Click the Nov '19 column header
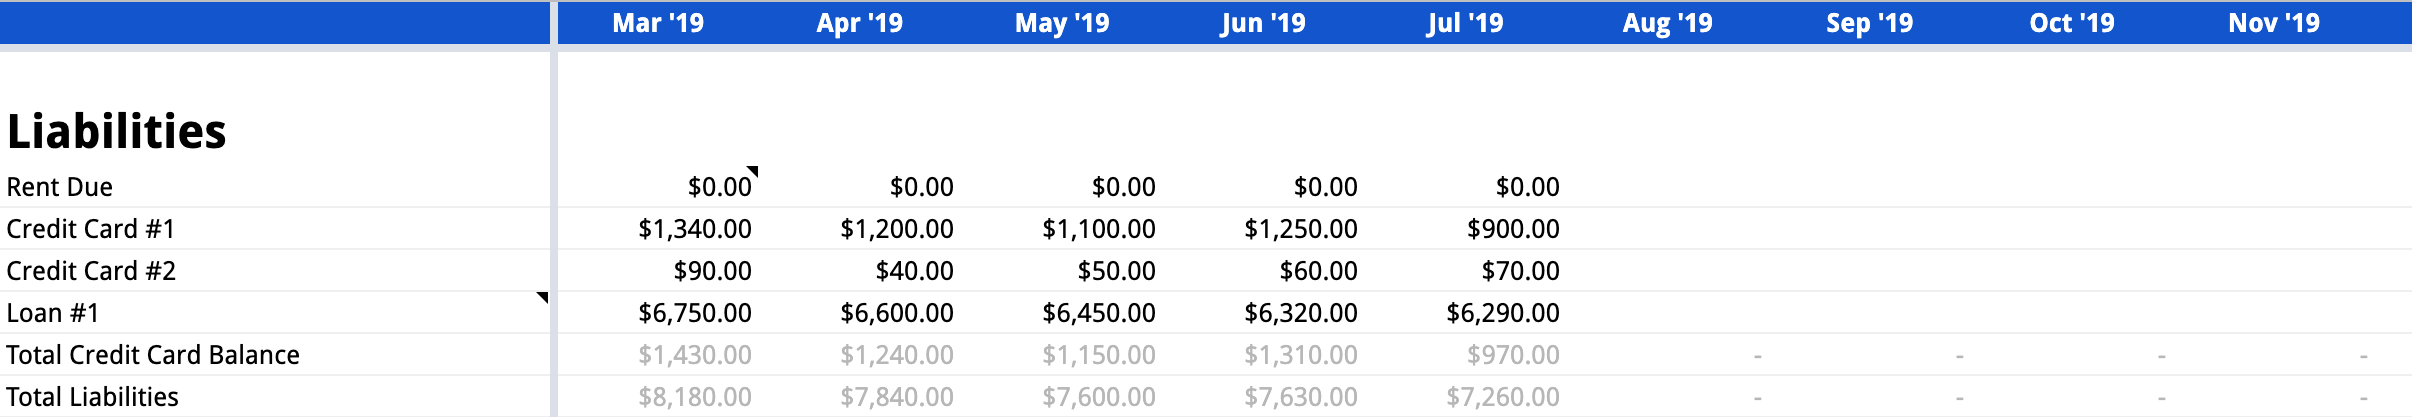 click(2273, 23)
